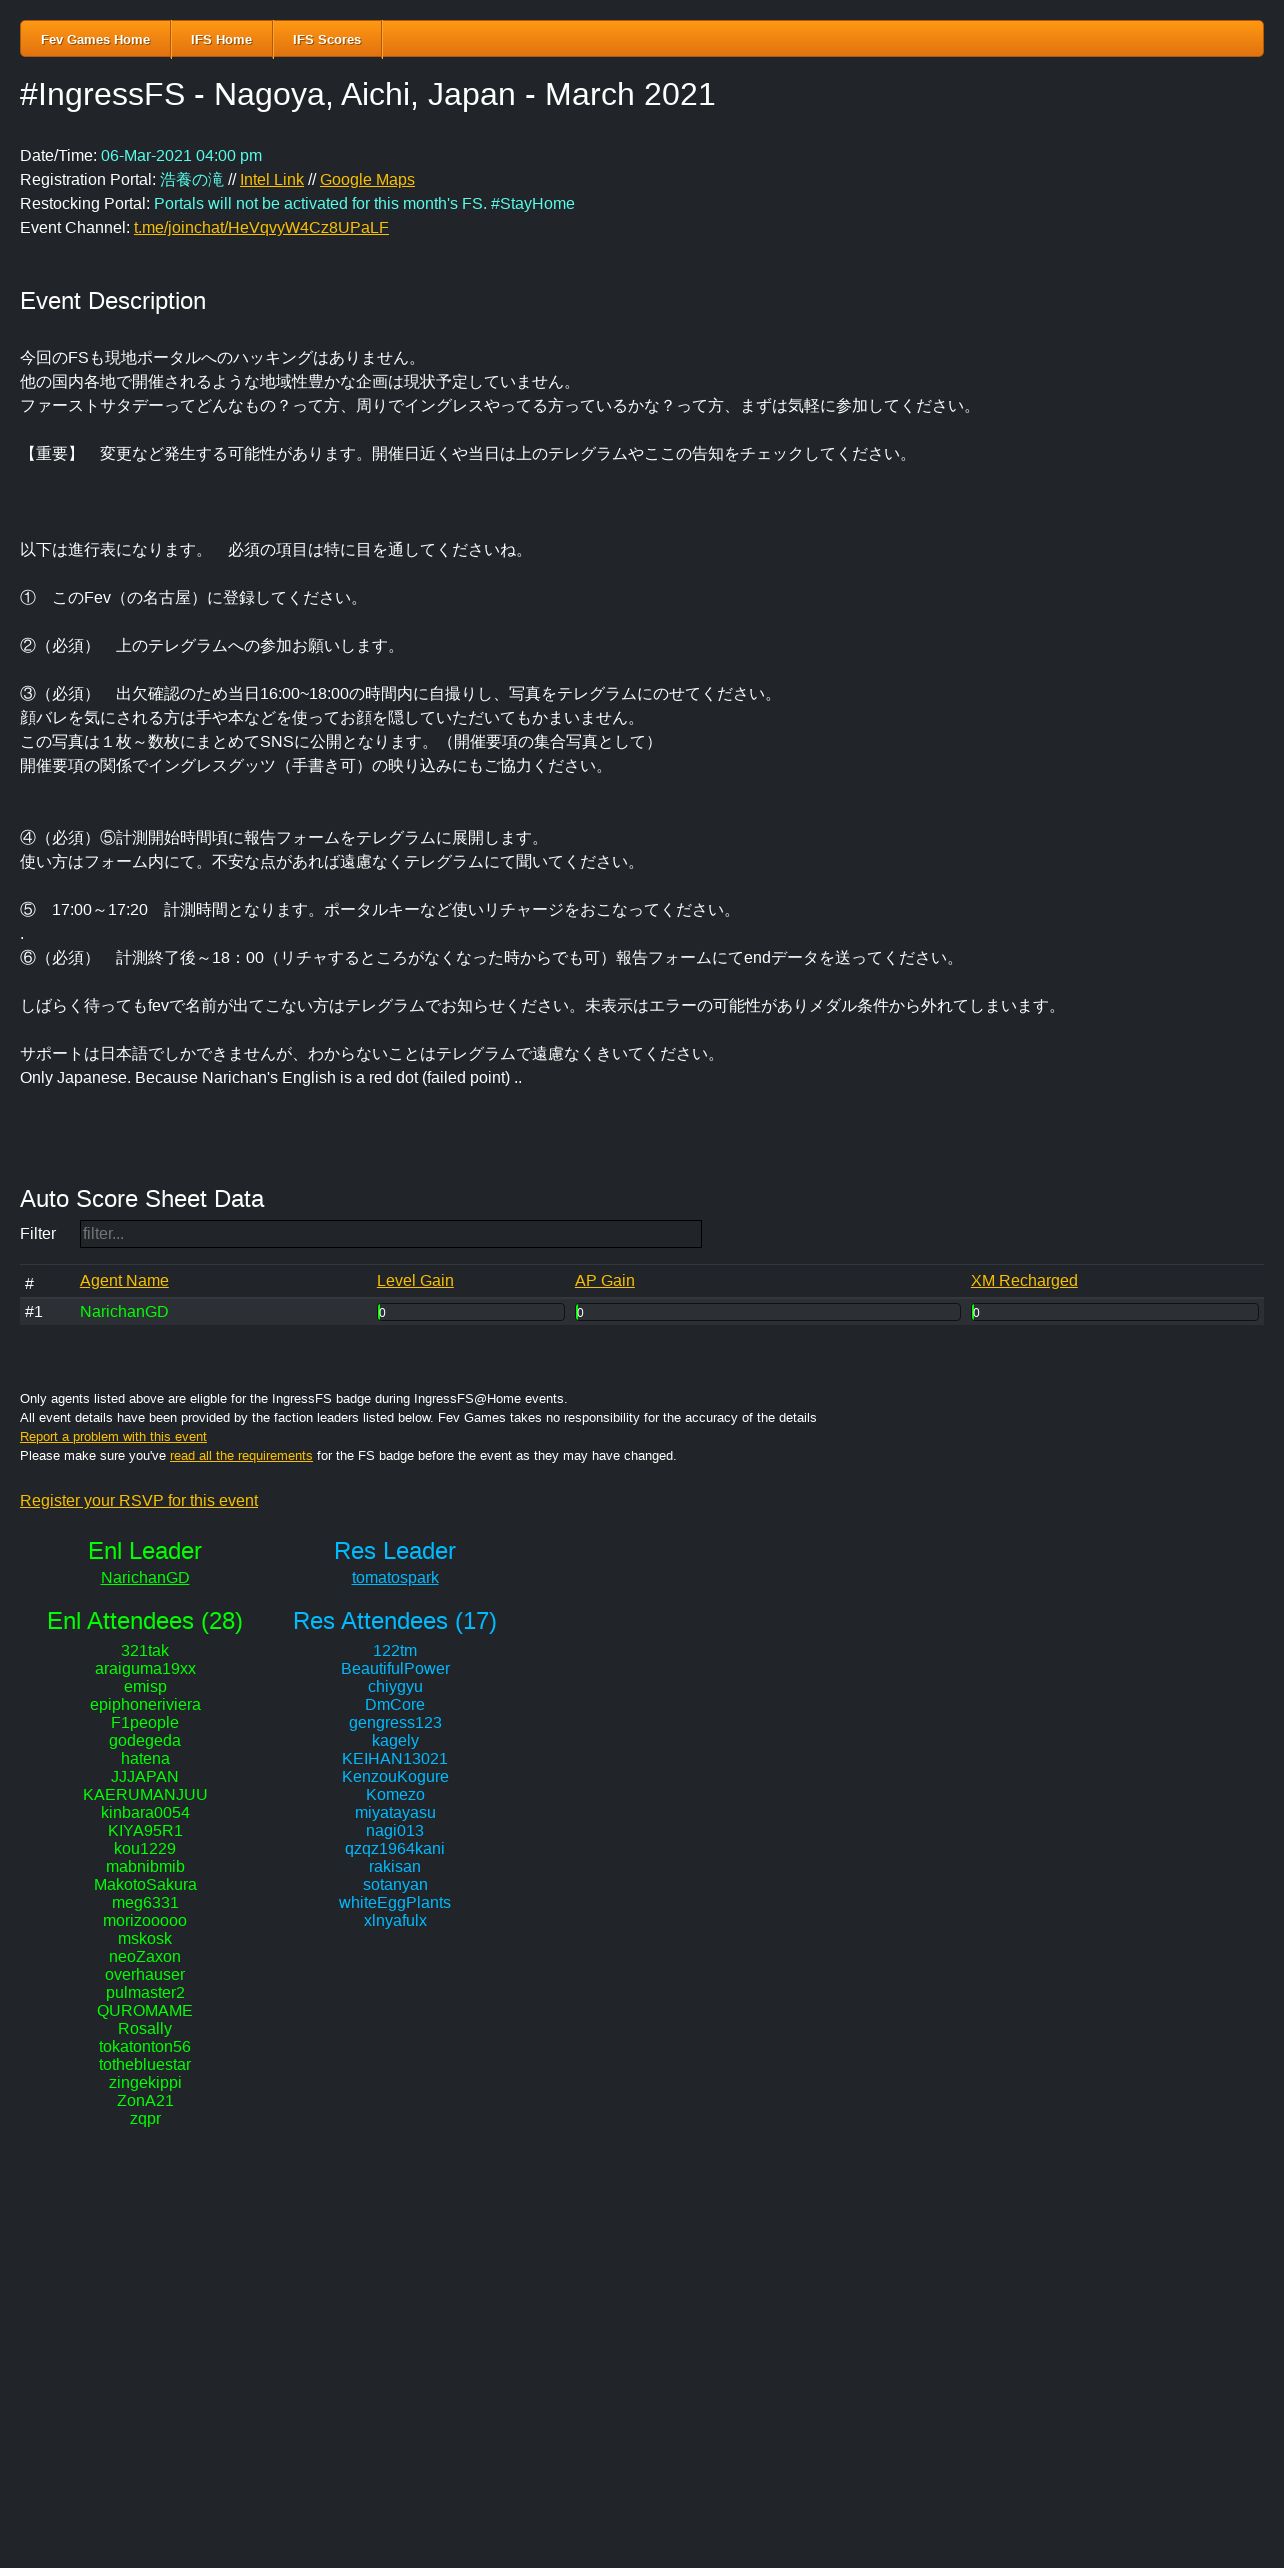
Task: Click Register your RSVP for this event
Action: [139, 1501]
